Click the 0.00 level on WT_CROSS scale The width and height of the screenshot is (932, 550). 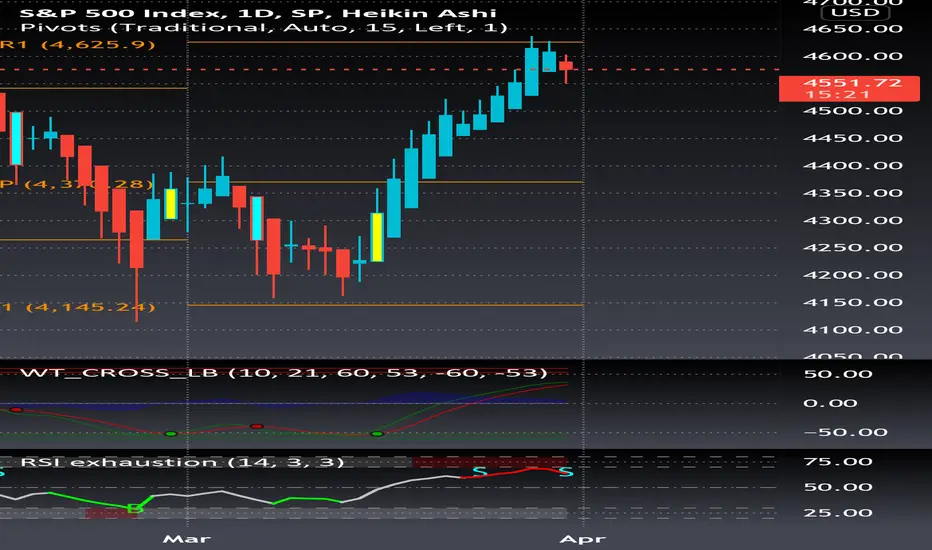pyautogui.click(x=830, y=403)
